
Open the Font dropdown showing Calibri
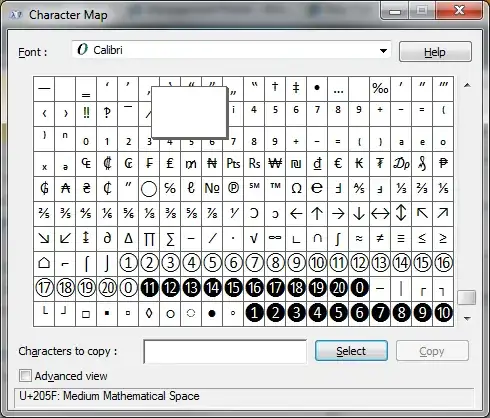pyautogui.click(x=231, y=50)
